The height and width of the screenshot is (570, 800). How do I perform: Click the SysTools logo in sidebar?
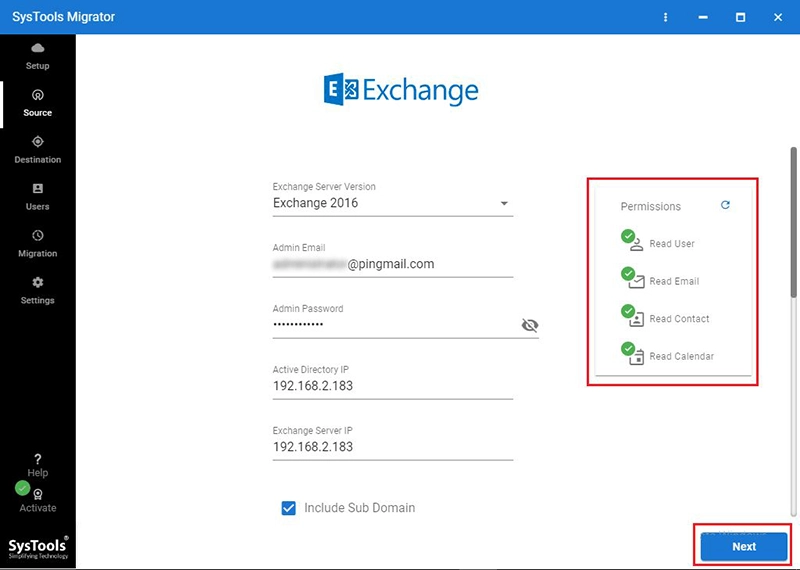click(38, 549)
